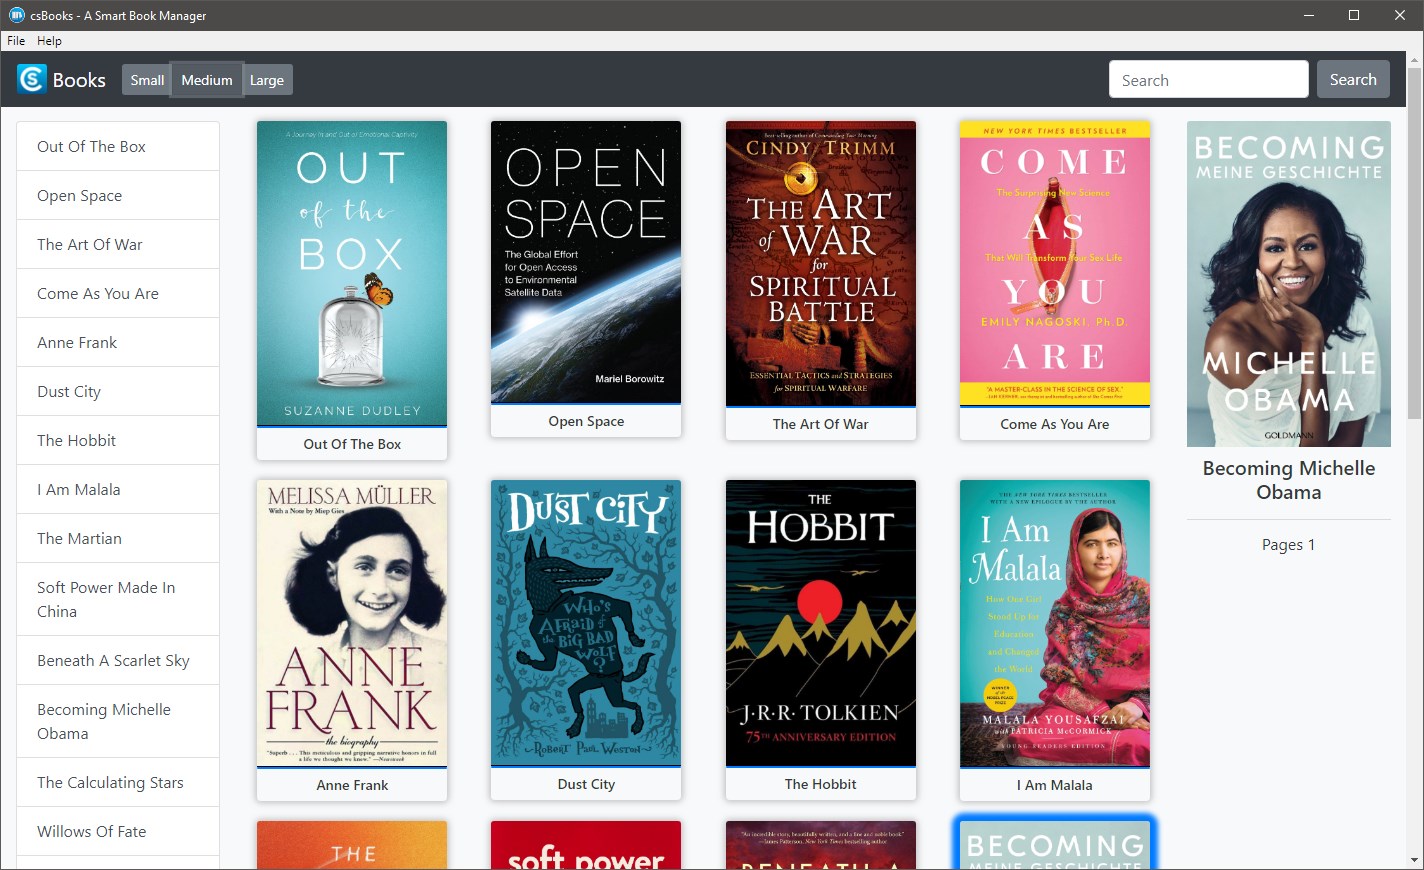This screenshot has width=1424, height=870.
Task: Click the Open Space caption under cover
Action: pos(586,422)
